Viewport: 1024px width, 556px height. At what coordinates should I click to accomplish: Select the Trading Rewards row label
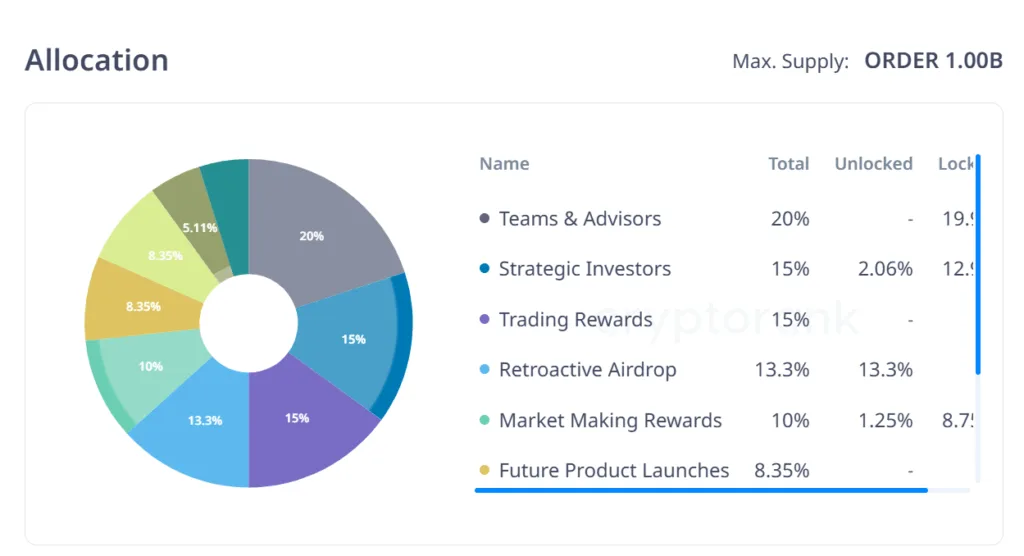(575, 320)
